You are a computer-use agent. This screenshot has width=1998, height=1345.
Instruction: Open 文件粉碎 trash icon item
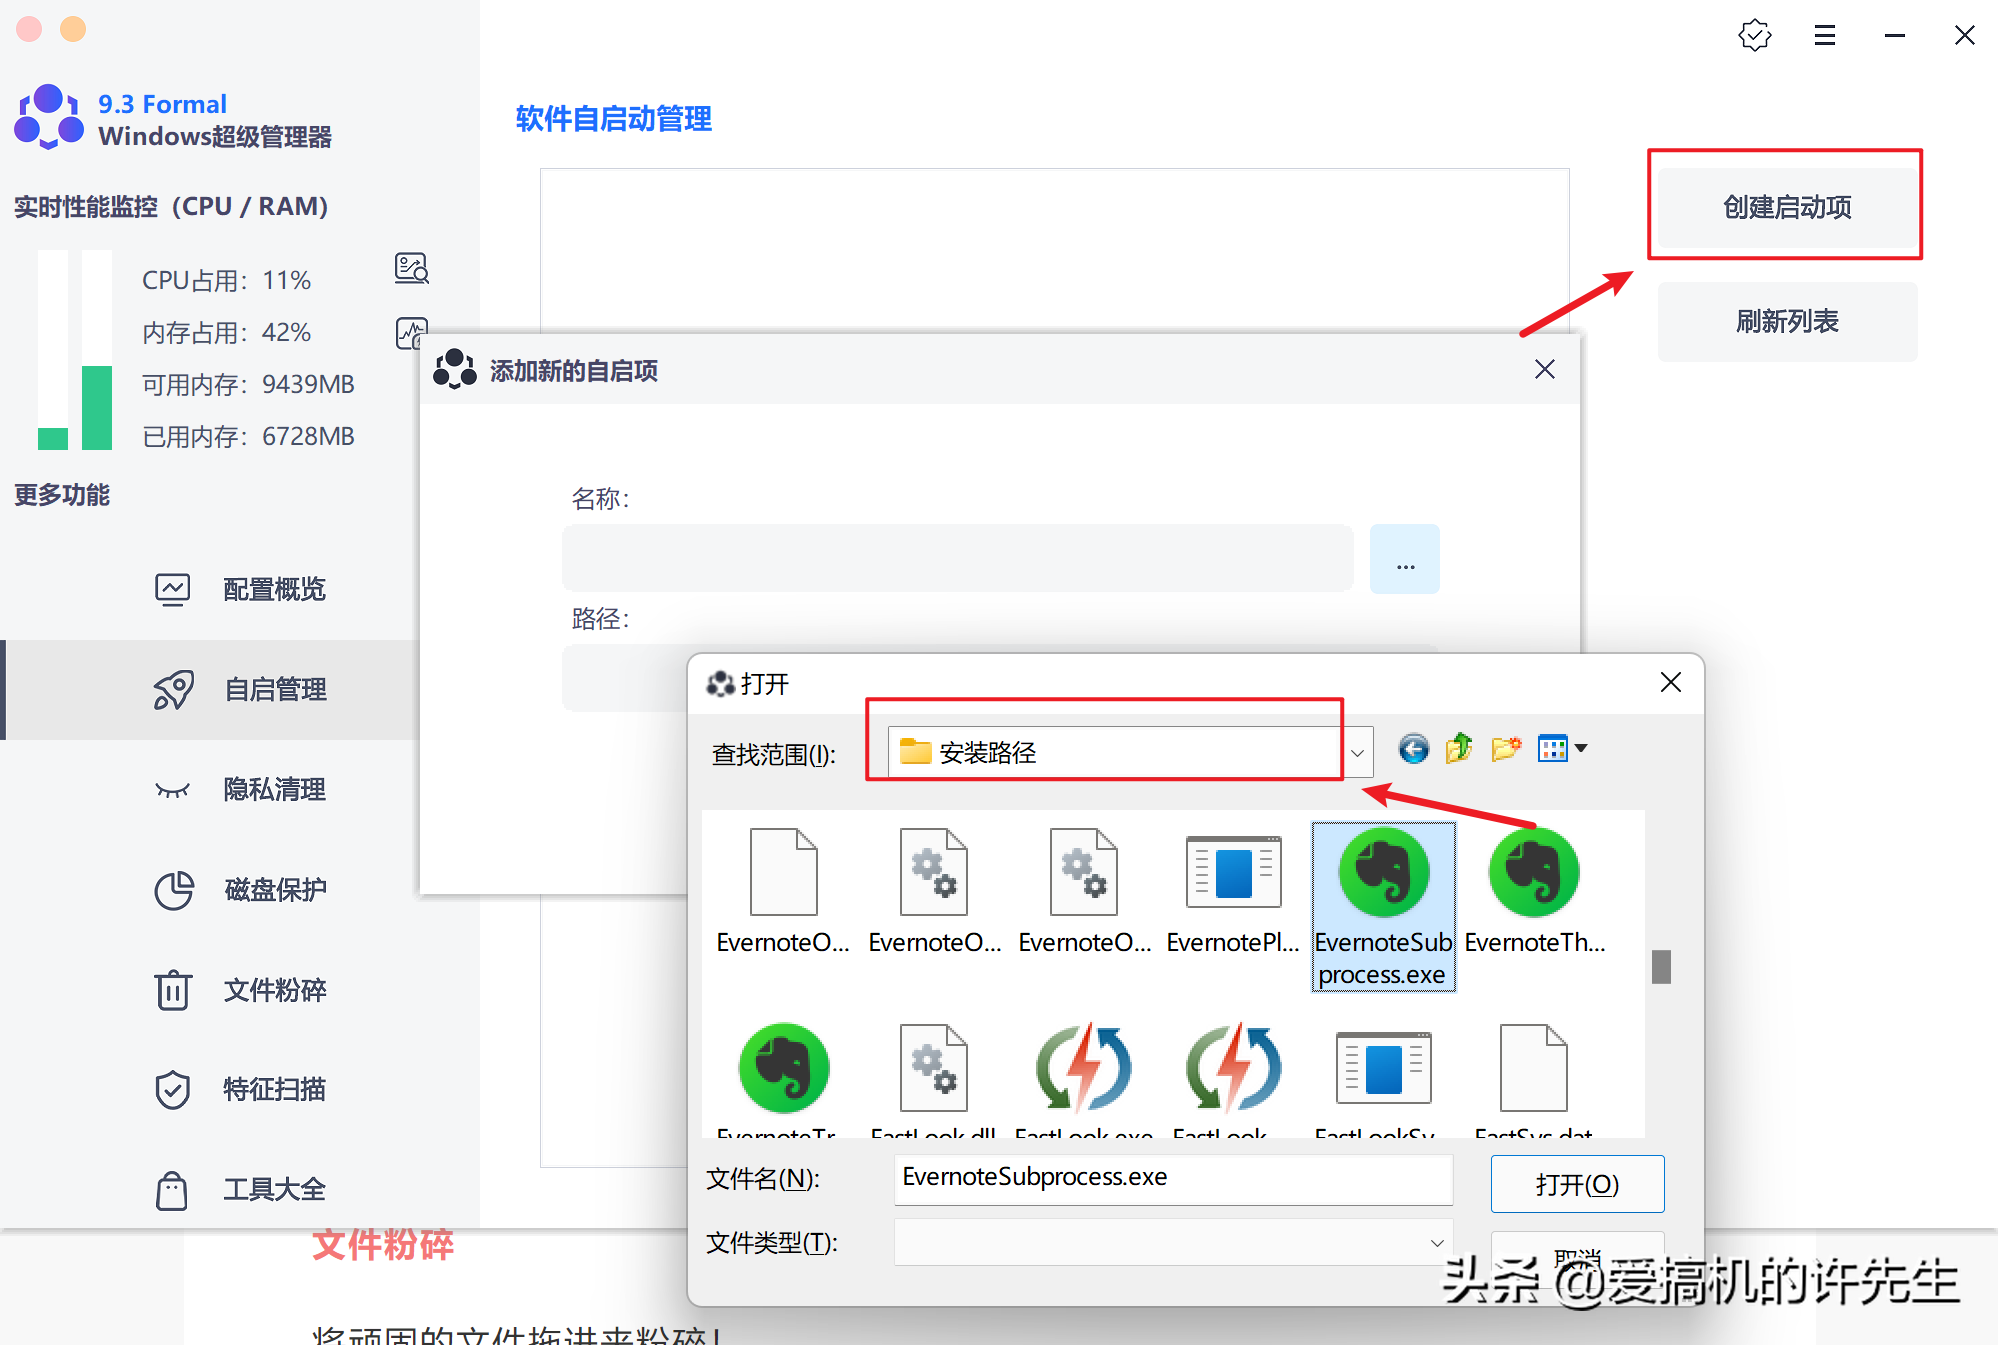coord(274,990)
